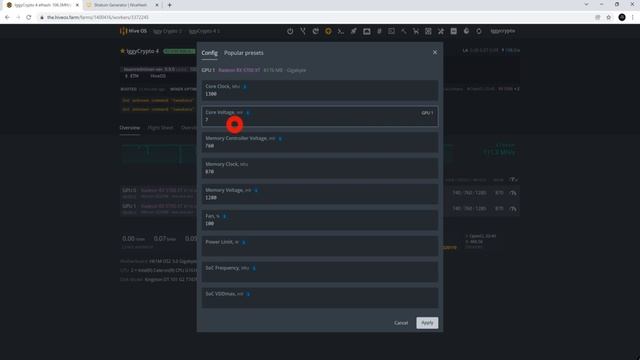Click the Memory Clock input field
640x360 pixels.
point(320,168)
